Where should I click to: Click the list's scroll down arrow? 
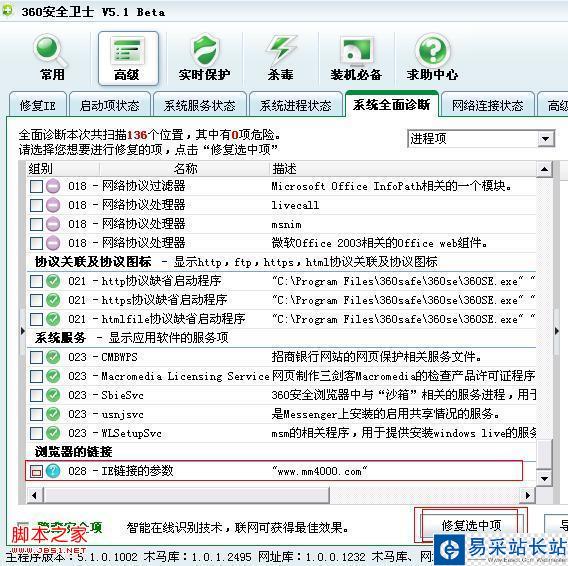pos(544,478)
